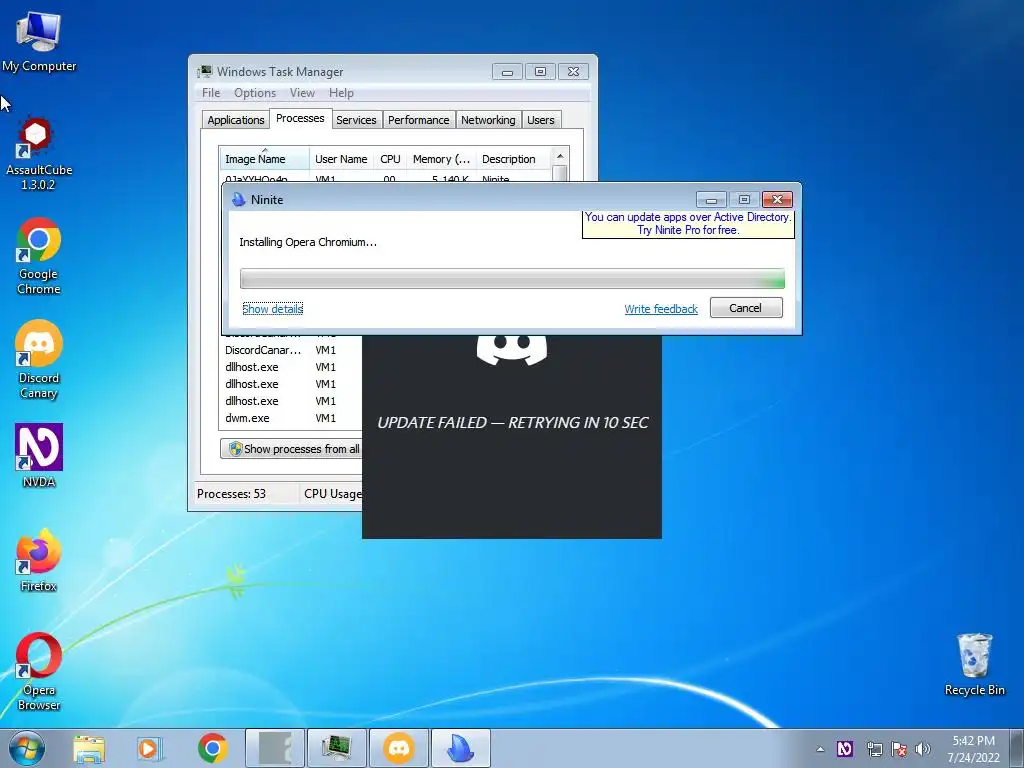The image size is (1024, 768).
Task: Select the DiscordCanar... process row
Action: click(293, 350)
